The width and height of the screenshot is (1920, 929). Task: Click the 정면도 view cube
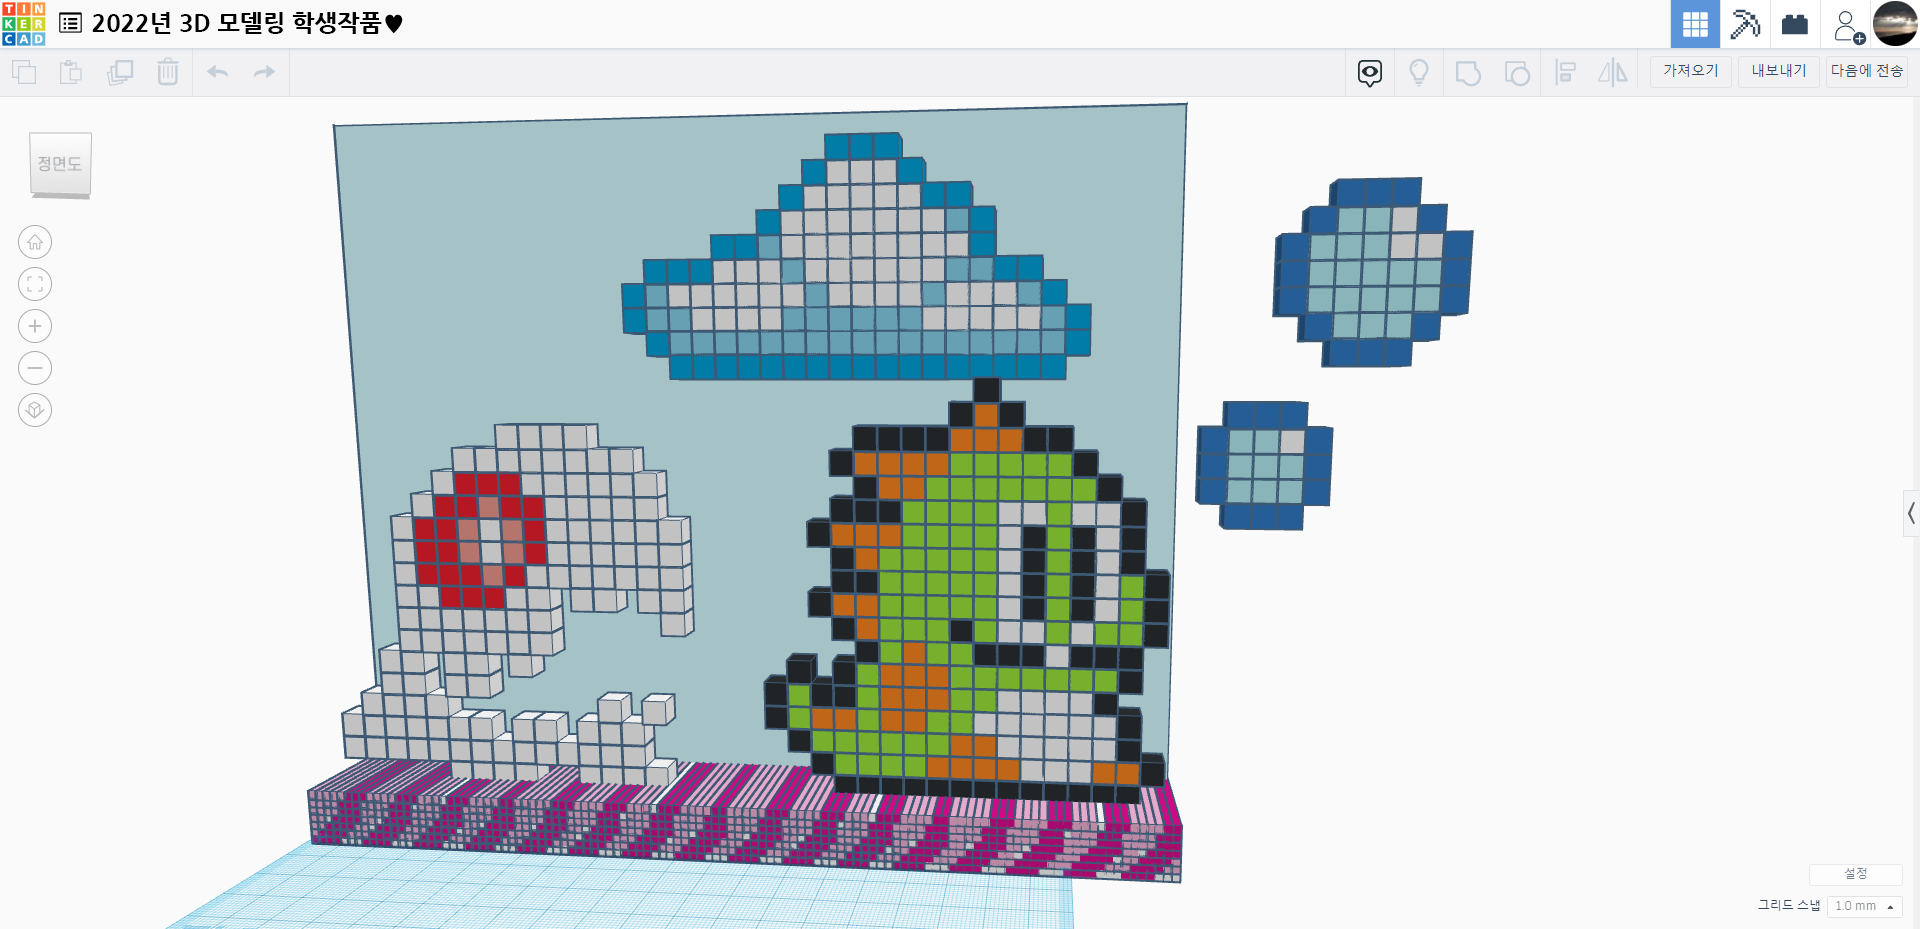(x=60, y=165)
